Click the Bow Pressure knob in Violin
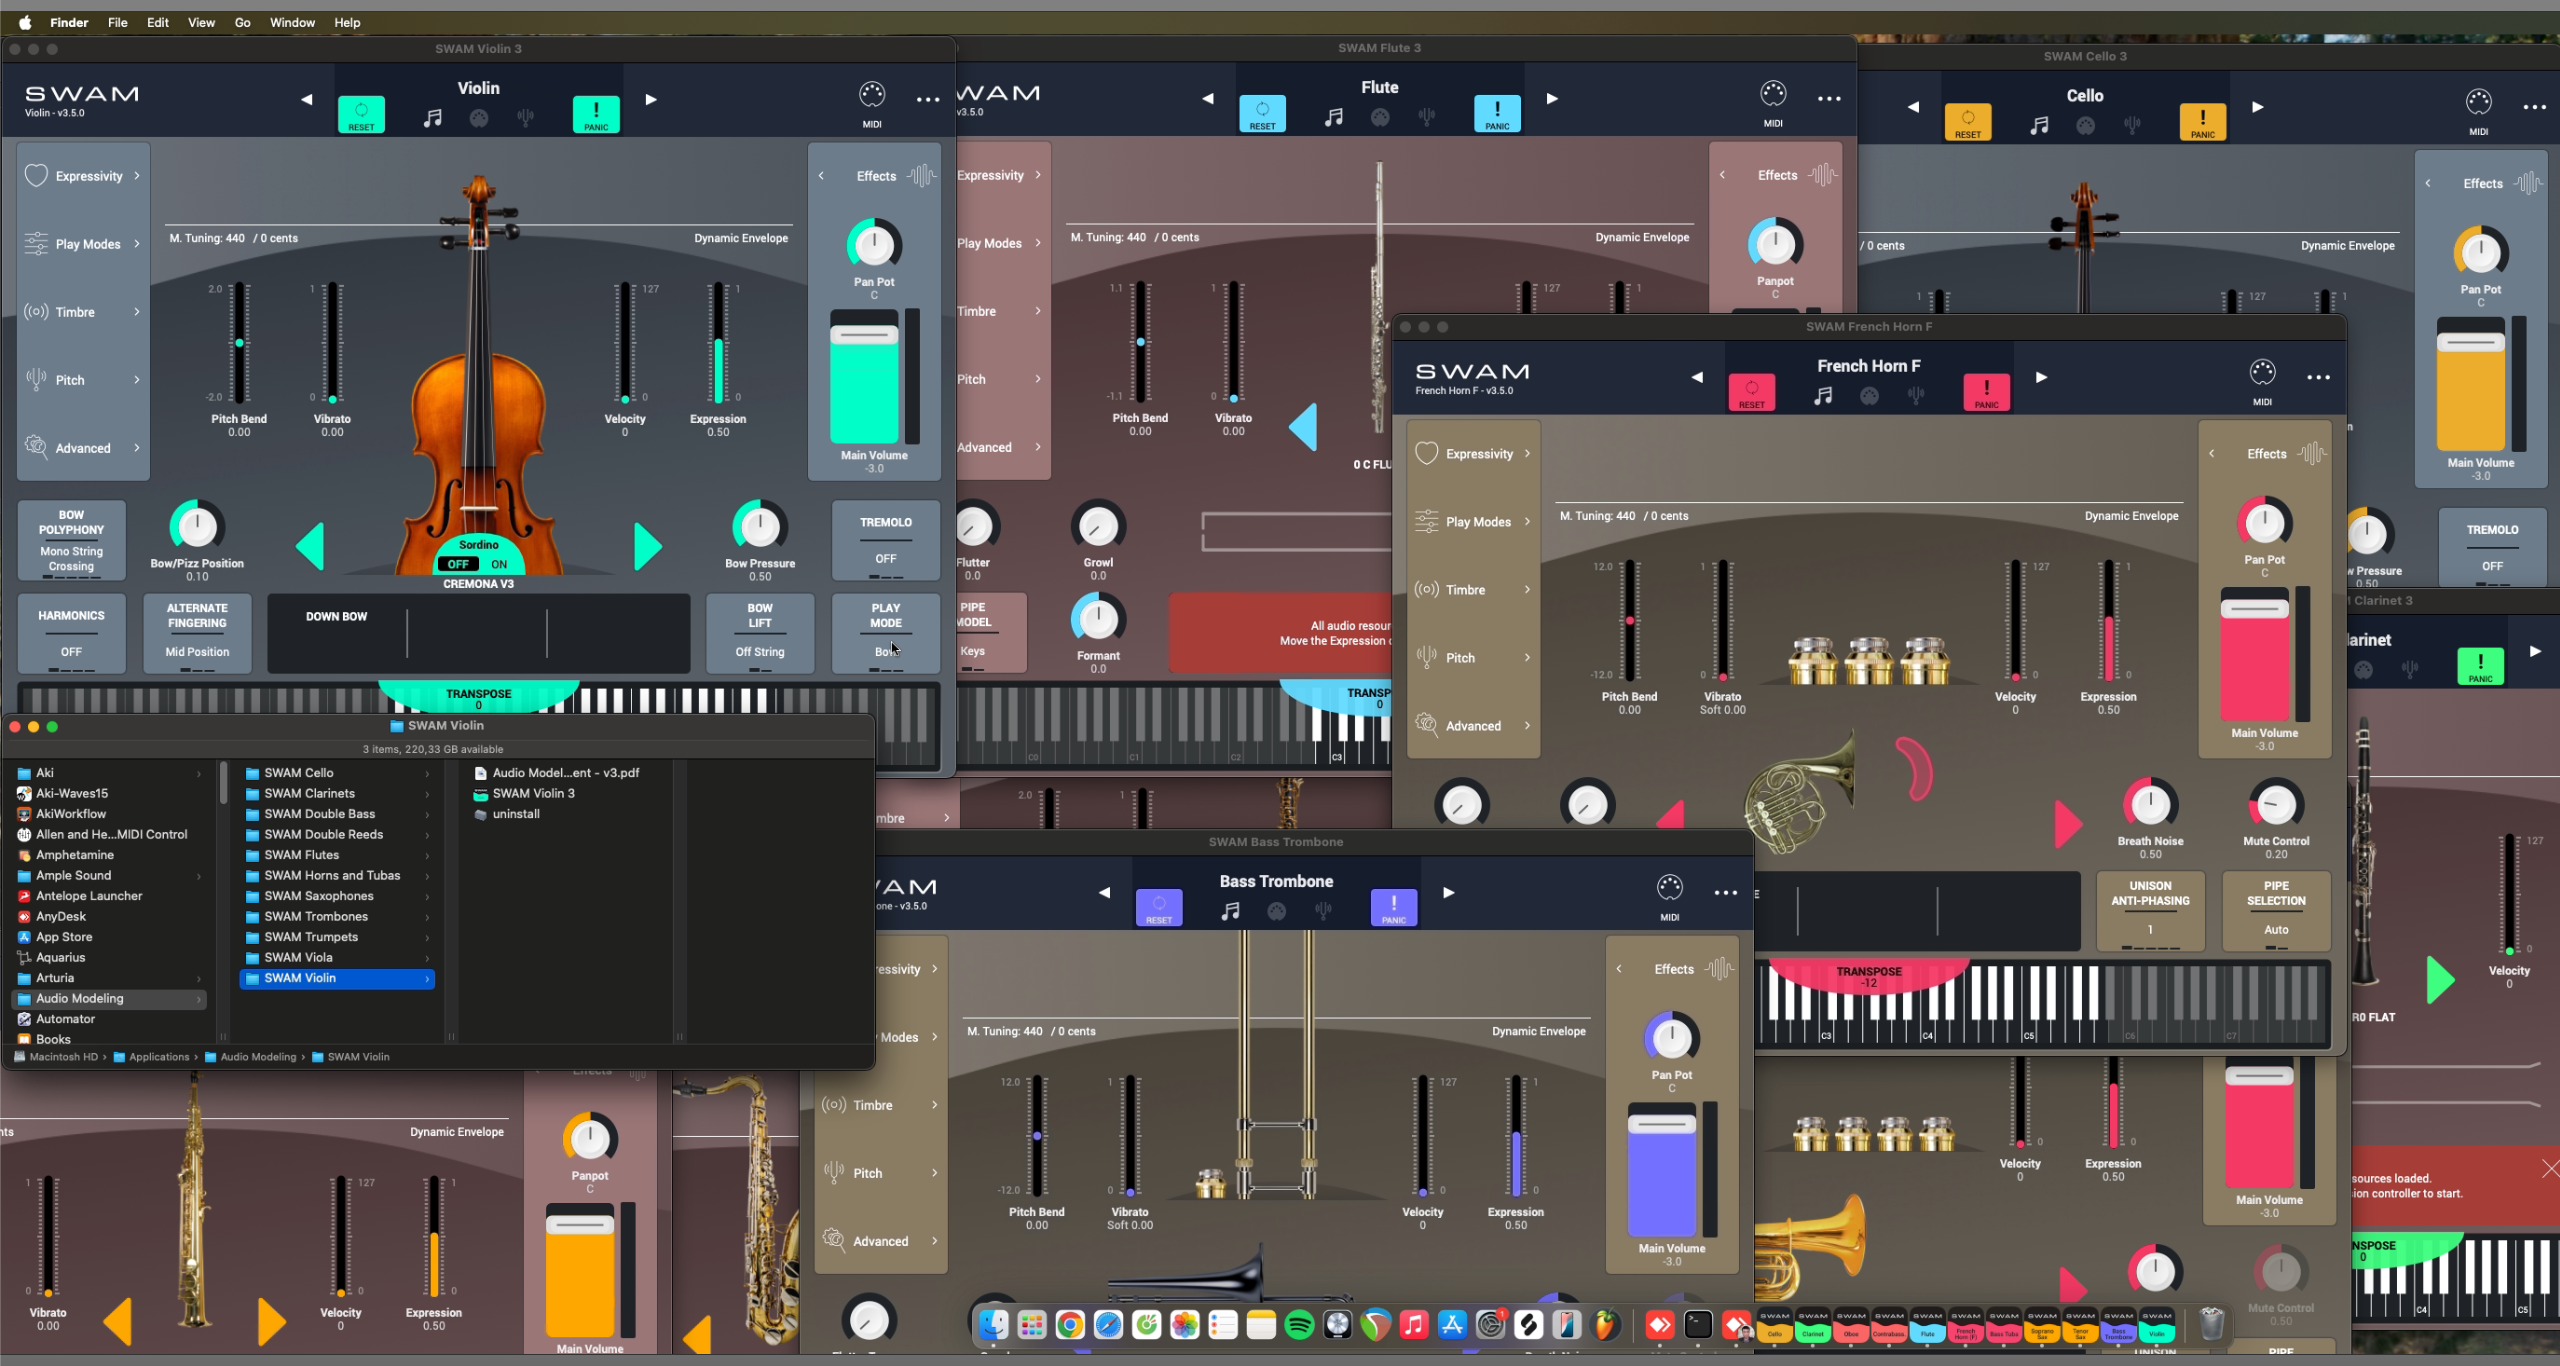The image size is (2560, 1366). 760,527
